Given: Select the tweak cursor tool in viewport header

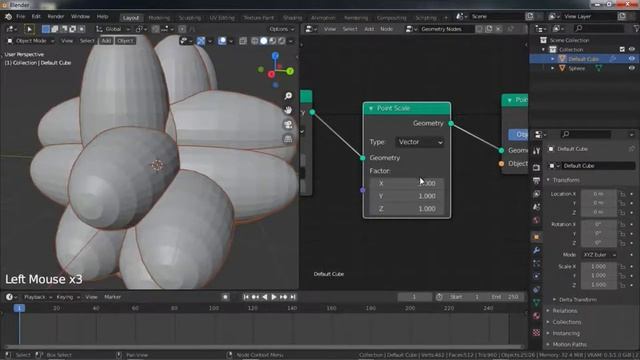Looking at the screenshot, I should tap(29, 29).
